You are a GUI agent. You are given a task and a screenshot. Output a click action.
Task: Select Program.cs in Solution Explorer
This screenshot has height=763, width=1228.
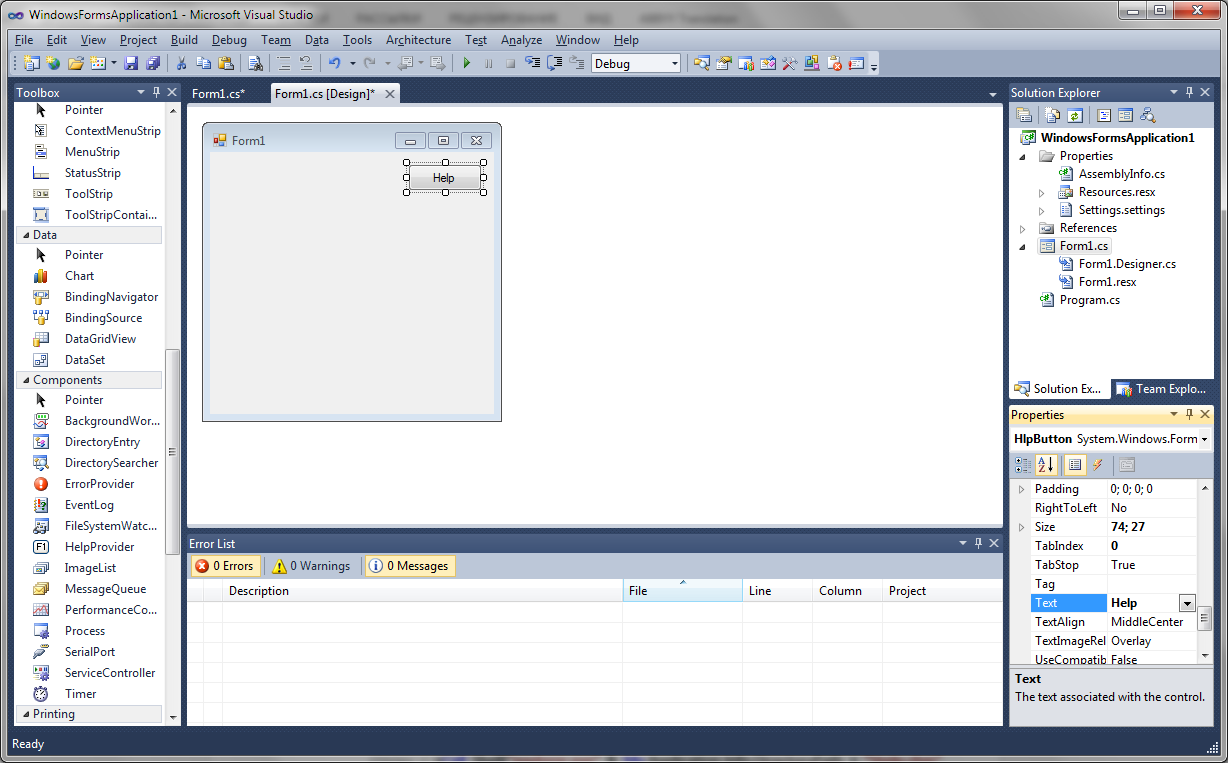click(1088, 299)
